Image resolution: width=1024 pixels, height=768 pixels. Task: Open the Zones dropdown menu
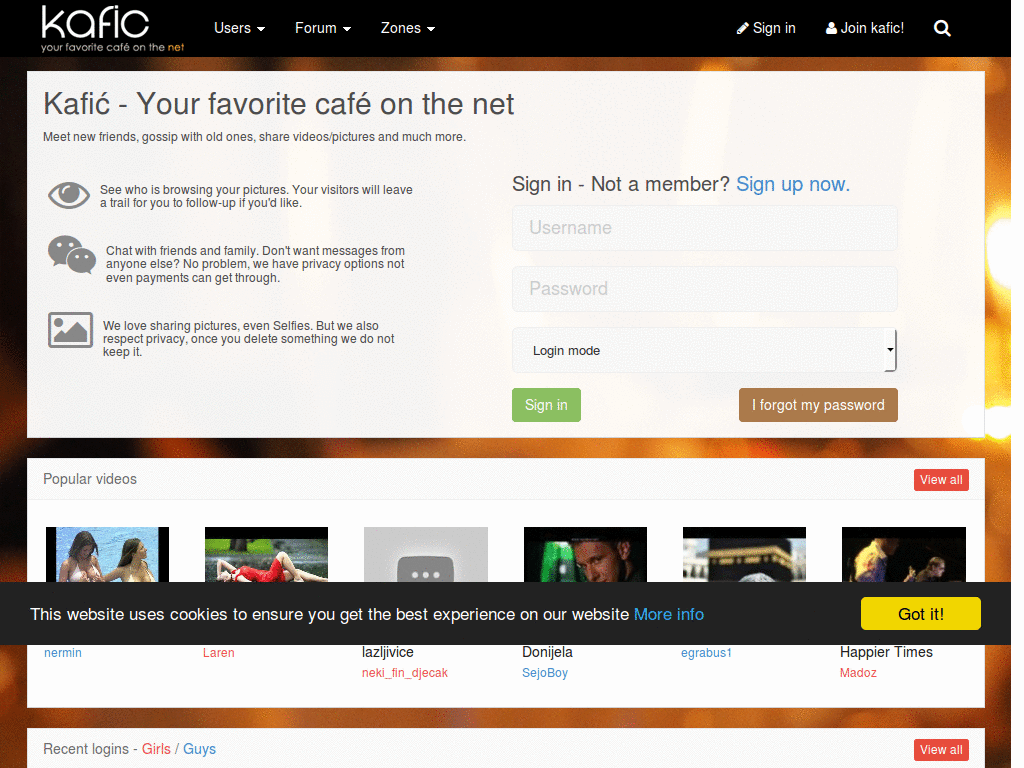point(408,28)
